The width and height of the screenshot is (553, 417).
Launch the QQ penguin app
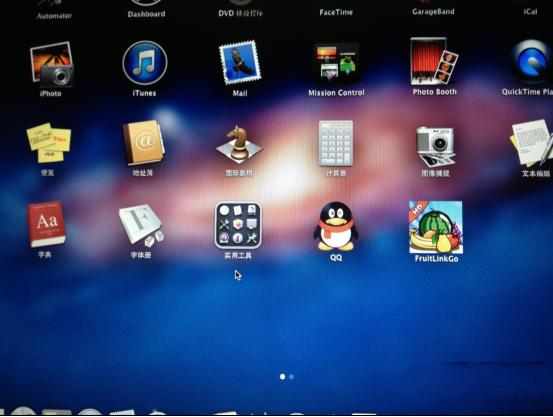point(336,226)
